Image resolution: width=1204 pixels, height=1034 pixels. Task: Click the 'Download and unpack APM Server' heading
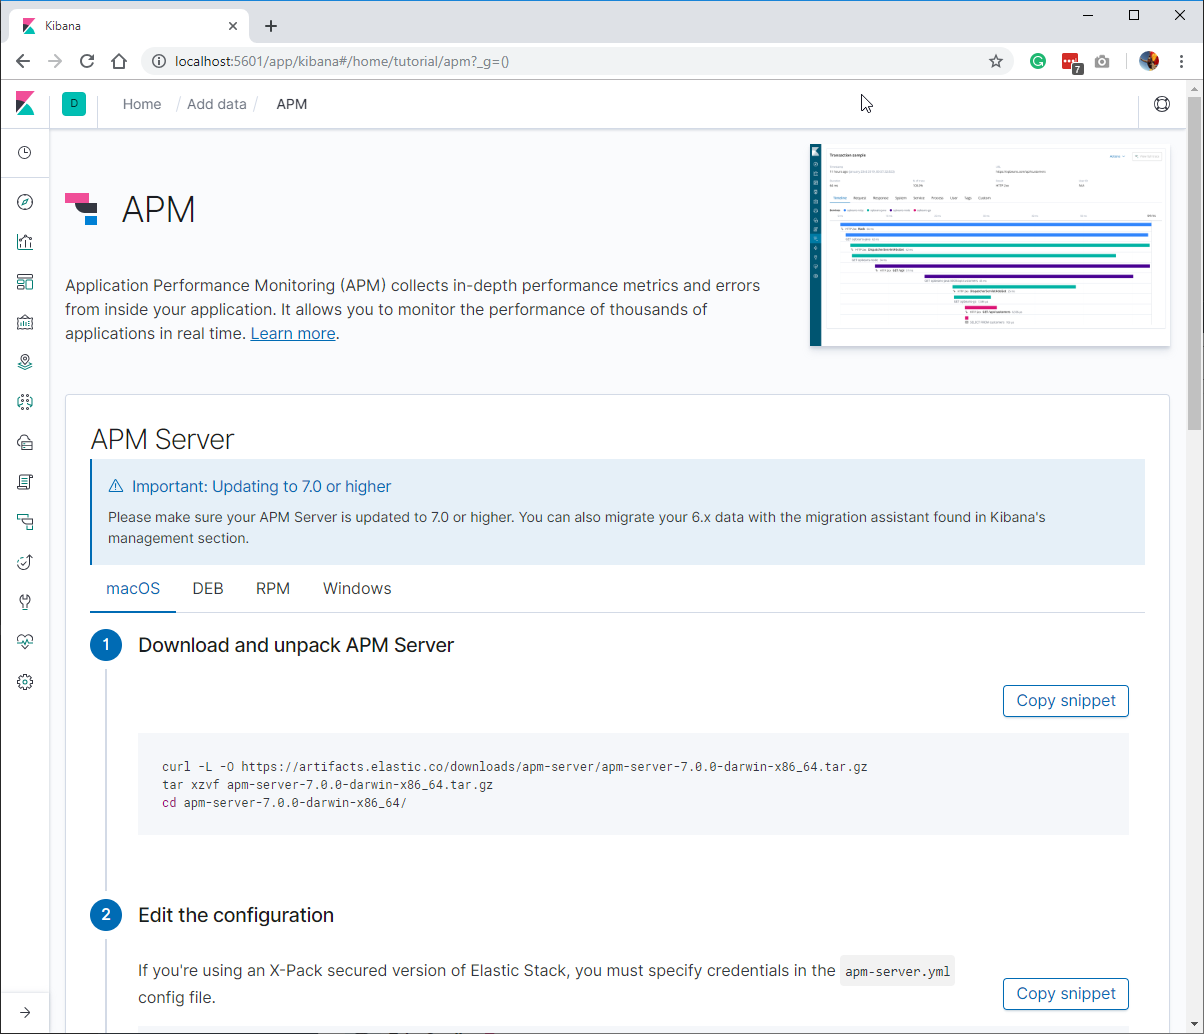296,646
